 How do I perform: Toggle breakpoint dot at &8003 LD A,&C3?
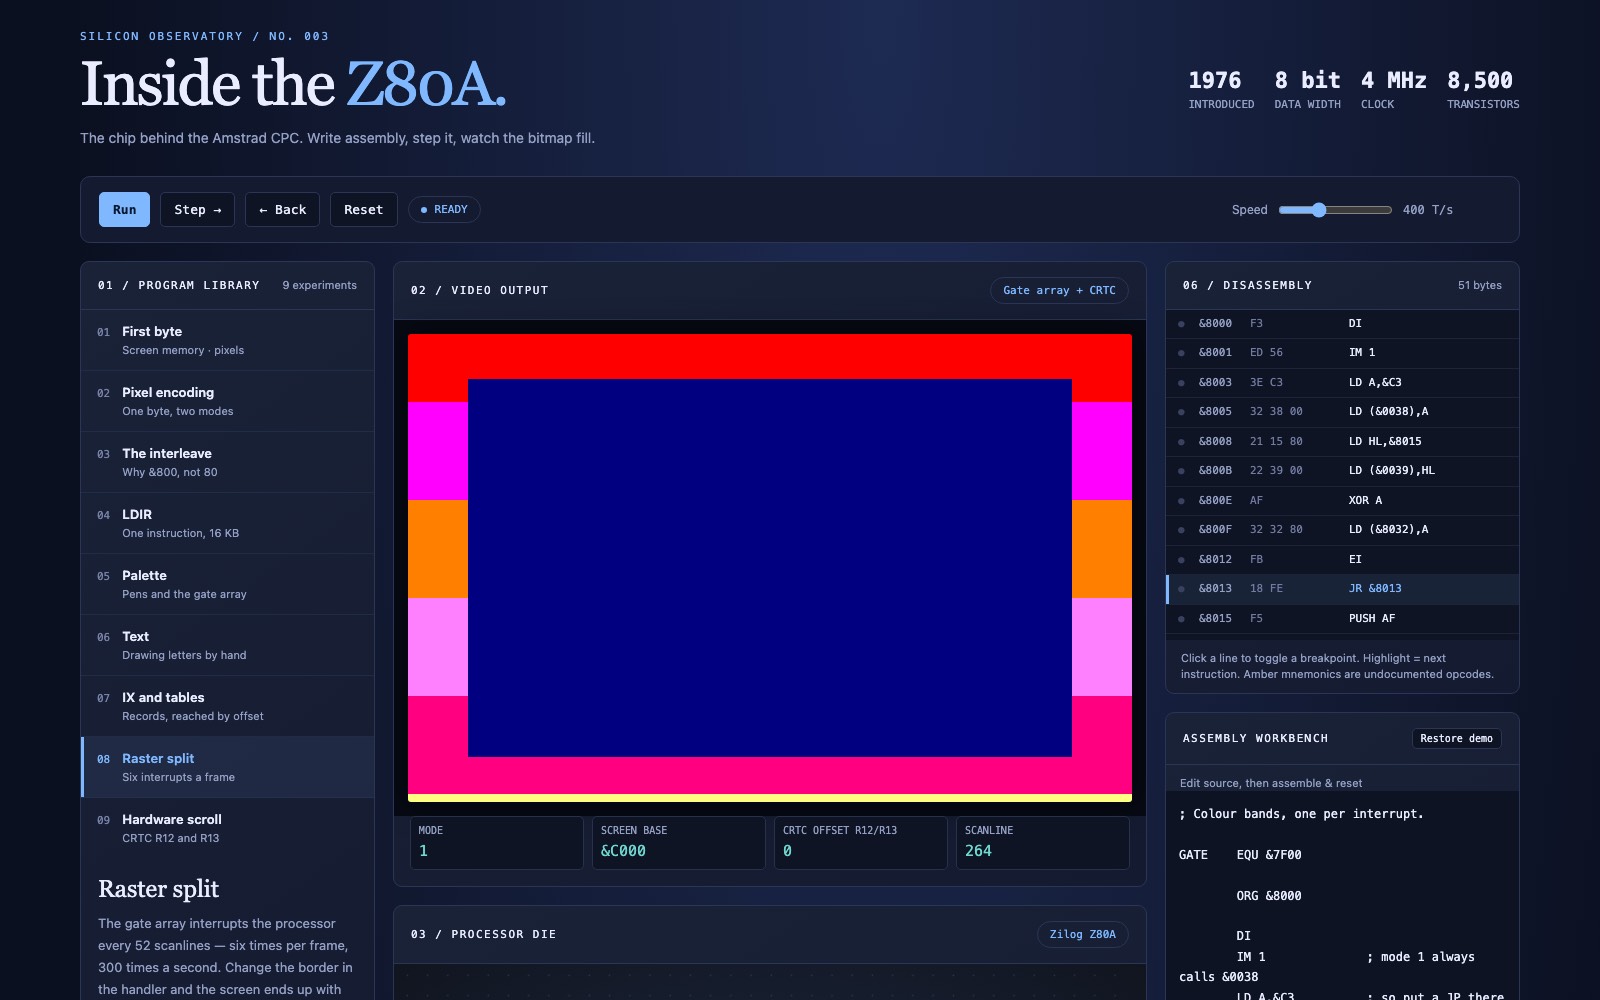pos(1181,383)
